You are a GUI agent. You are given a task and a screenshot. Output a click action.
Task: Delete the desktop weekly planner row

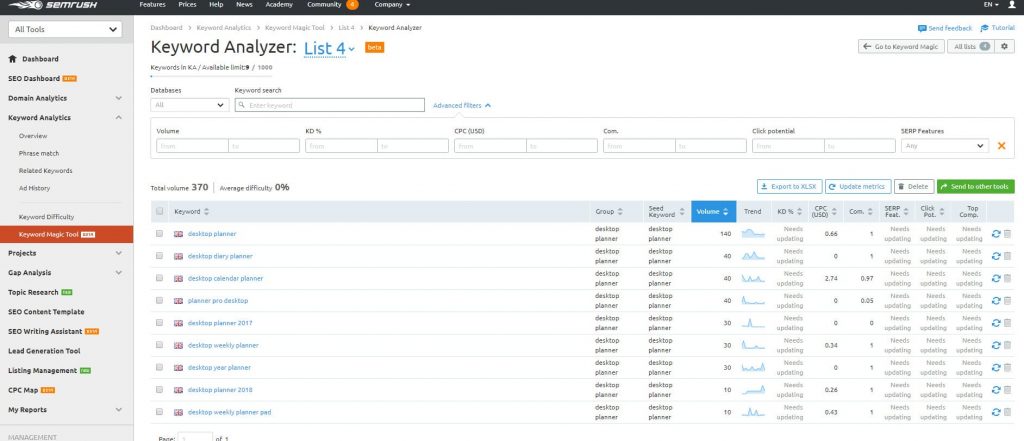click(1007, 345)
